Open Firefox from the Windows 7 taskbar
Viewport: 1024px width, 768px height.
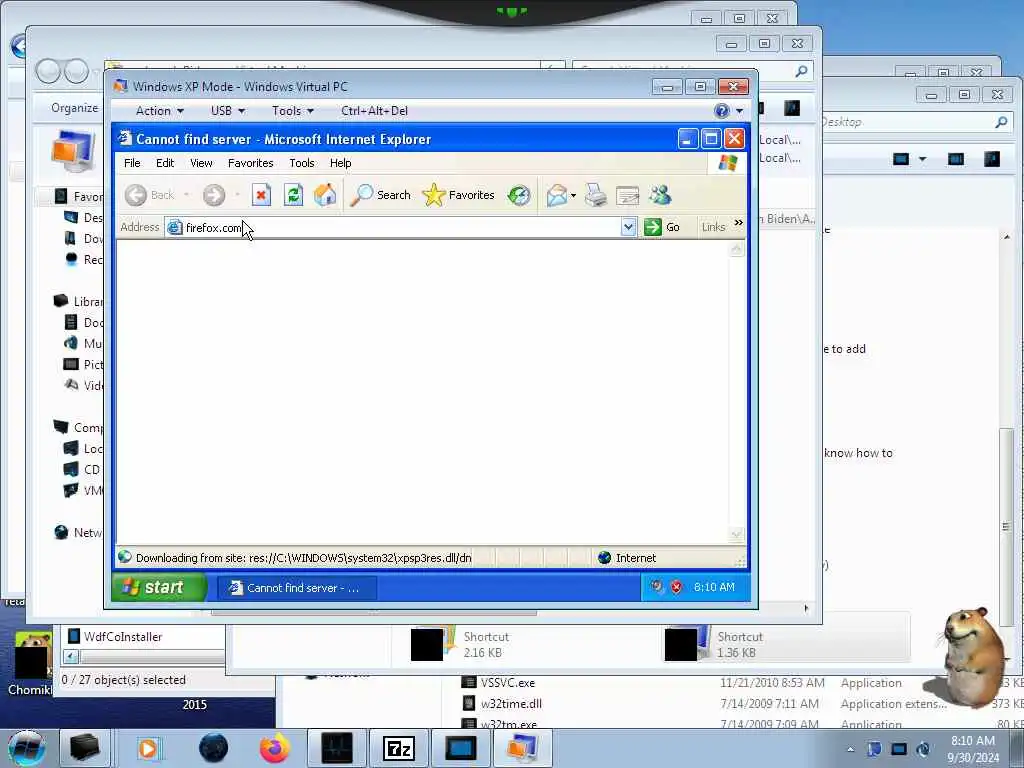[274, 748]
